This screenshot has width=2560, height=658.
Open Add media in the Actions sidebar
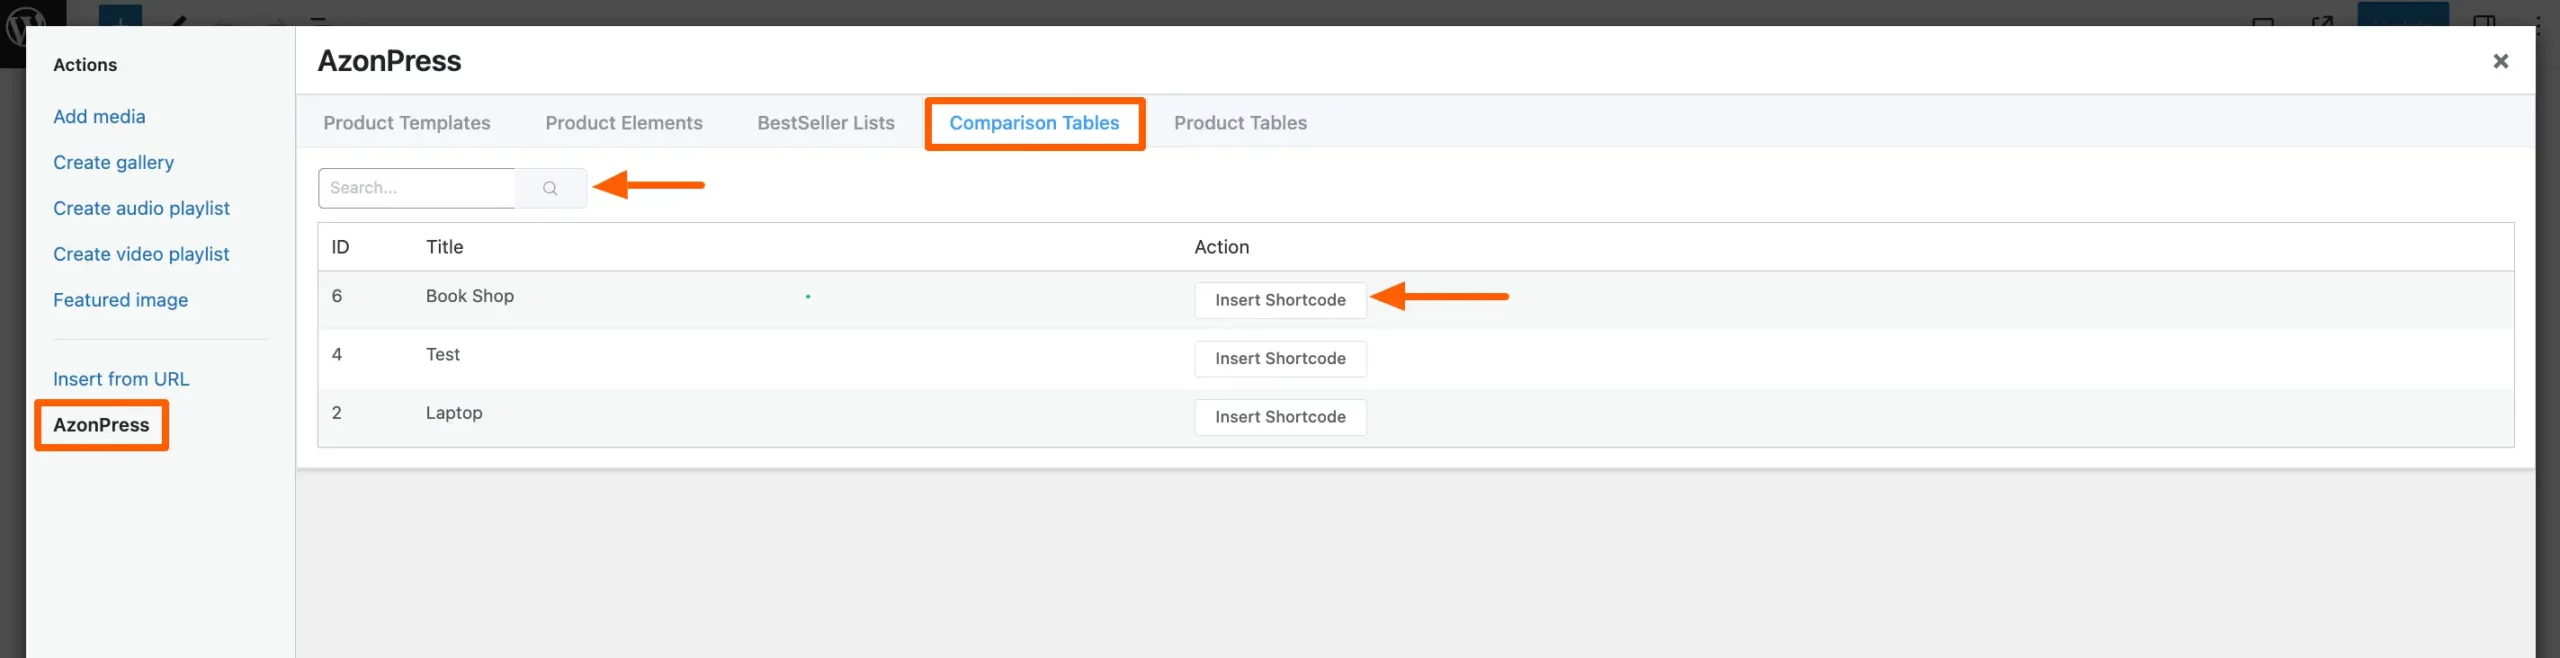99,117
